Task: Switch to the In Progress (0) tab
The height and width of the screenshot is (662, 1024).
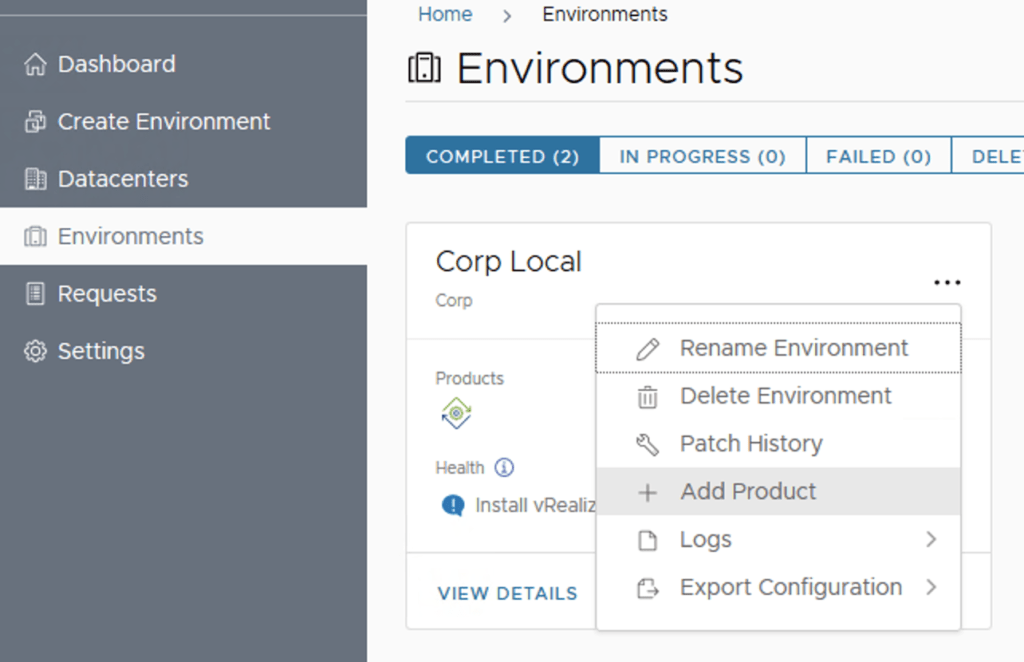Action: (x=702, y=157)
